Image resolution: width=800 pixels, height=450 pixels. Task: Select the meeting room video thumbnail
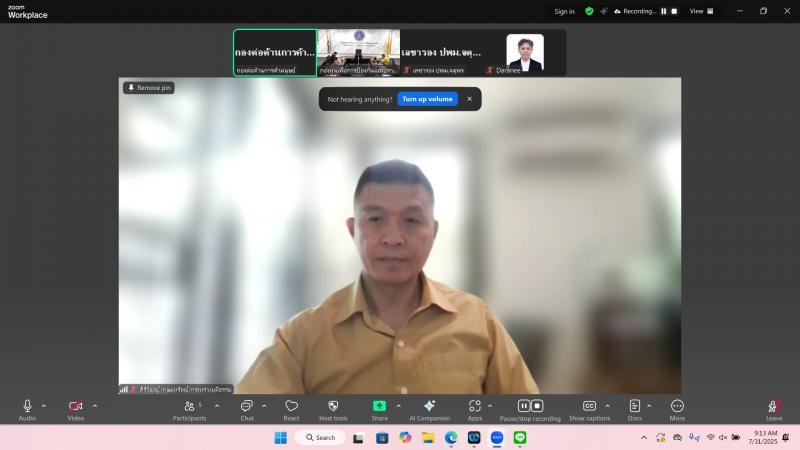pos(359,53)
